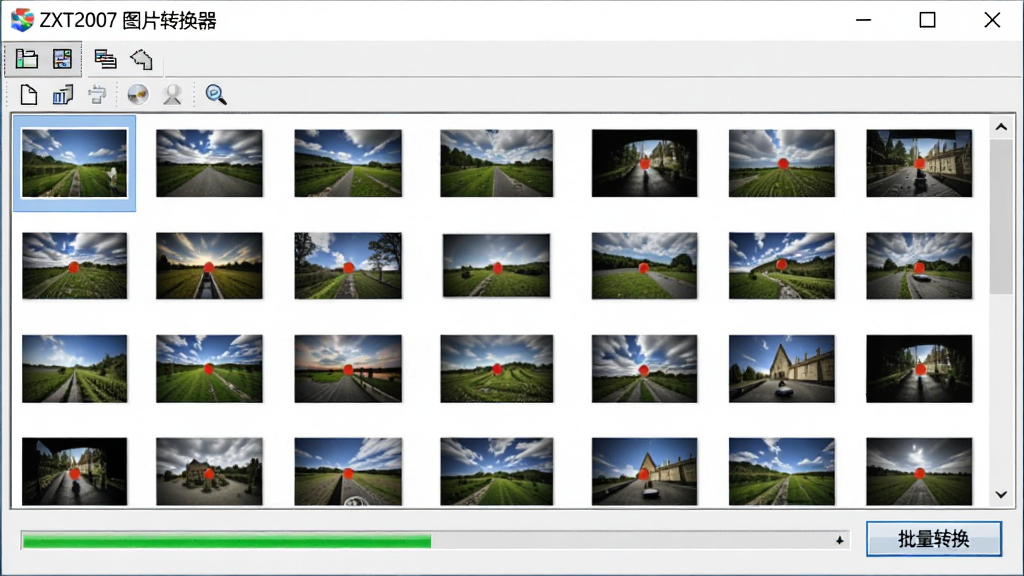Screen dimensions: 1024x576
Task: Click the greyed-out printer icon
Action: pyautogui.click(x=97, y=95)
